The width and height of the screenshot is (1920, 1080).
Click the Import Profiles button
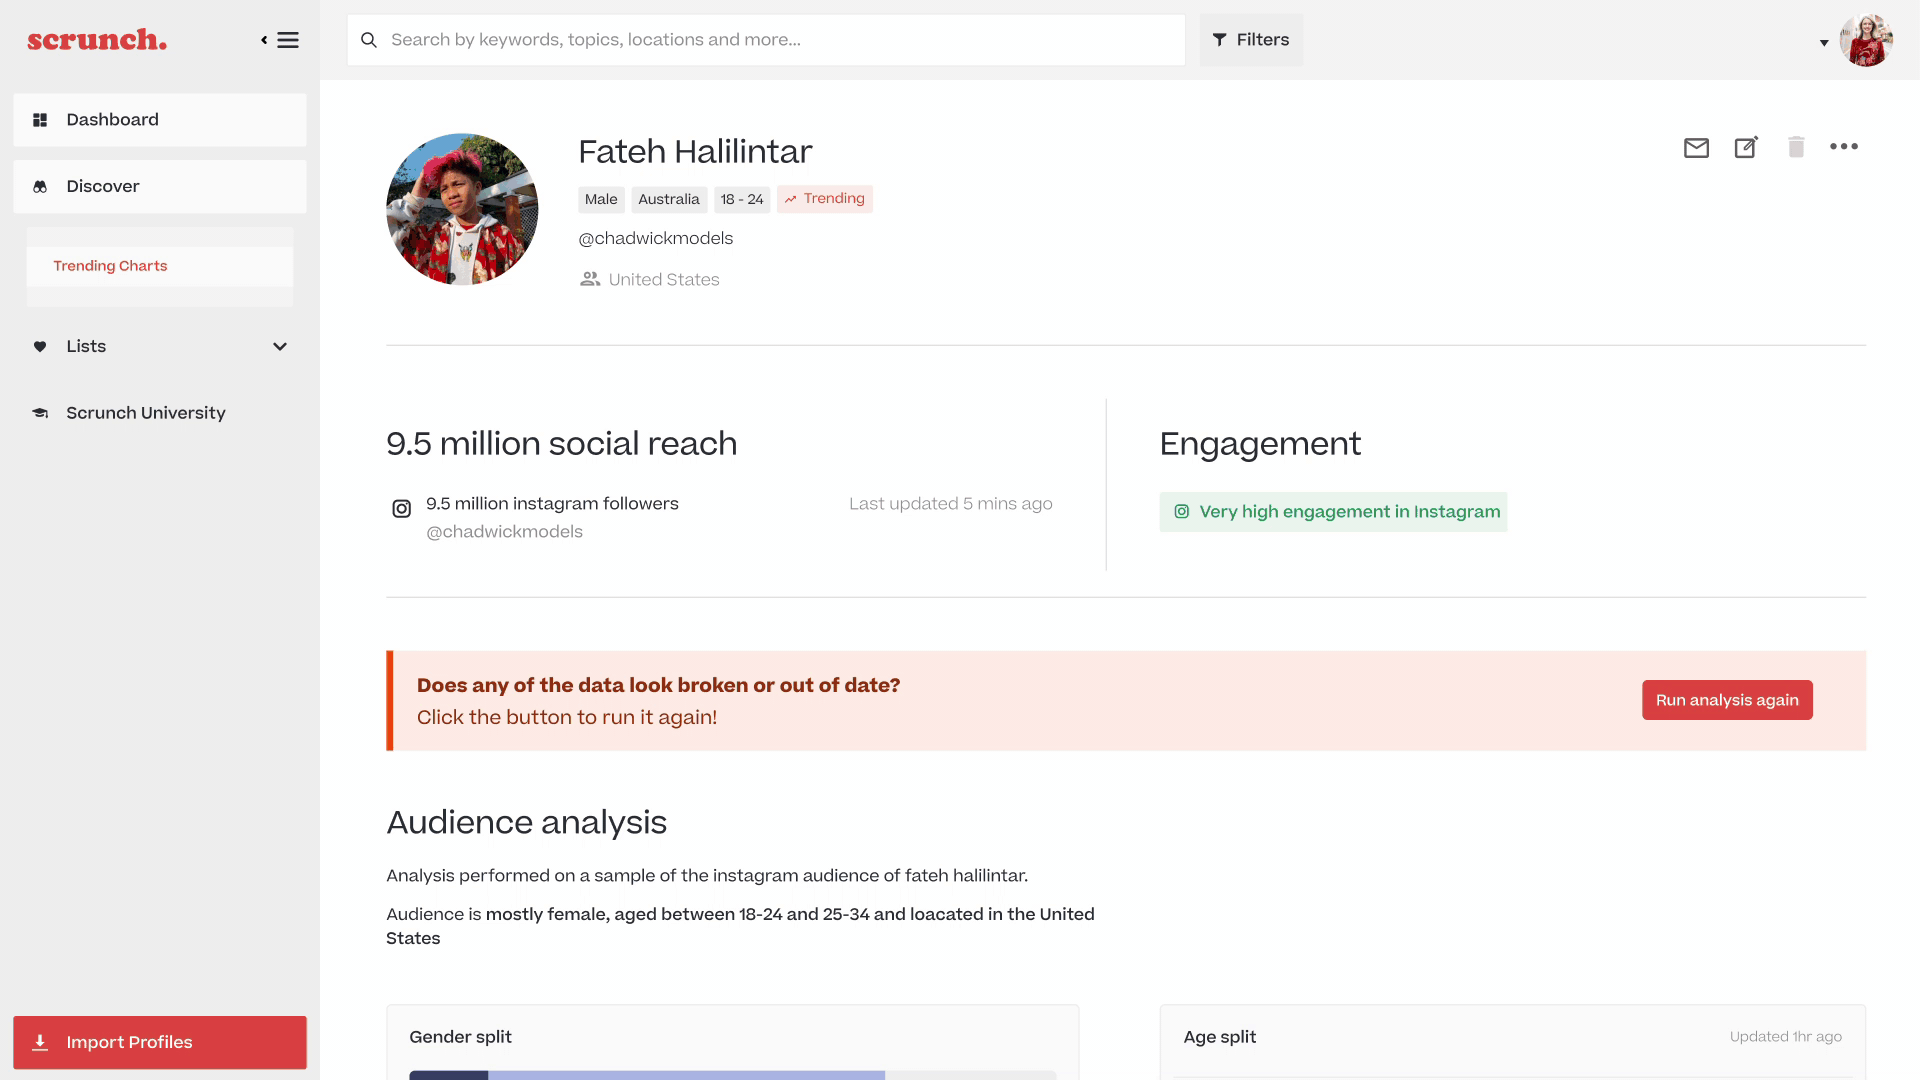pyautogui.click(x=160, y=1042)
